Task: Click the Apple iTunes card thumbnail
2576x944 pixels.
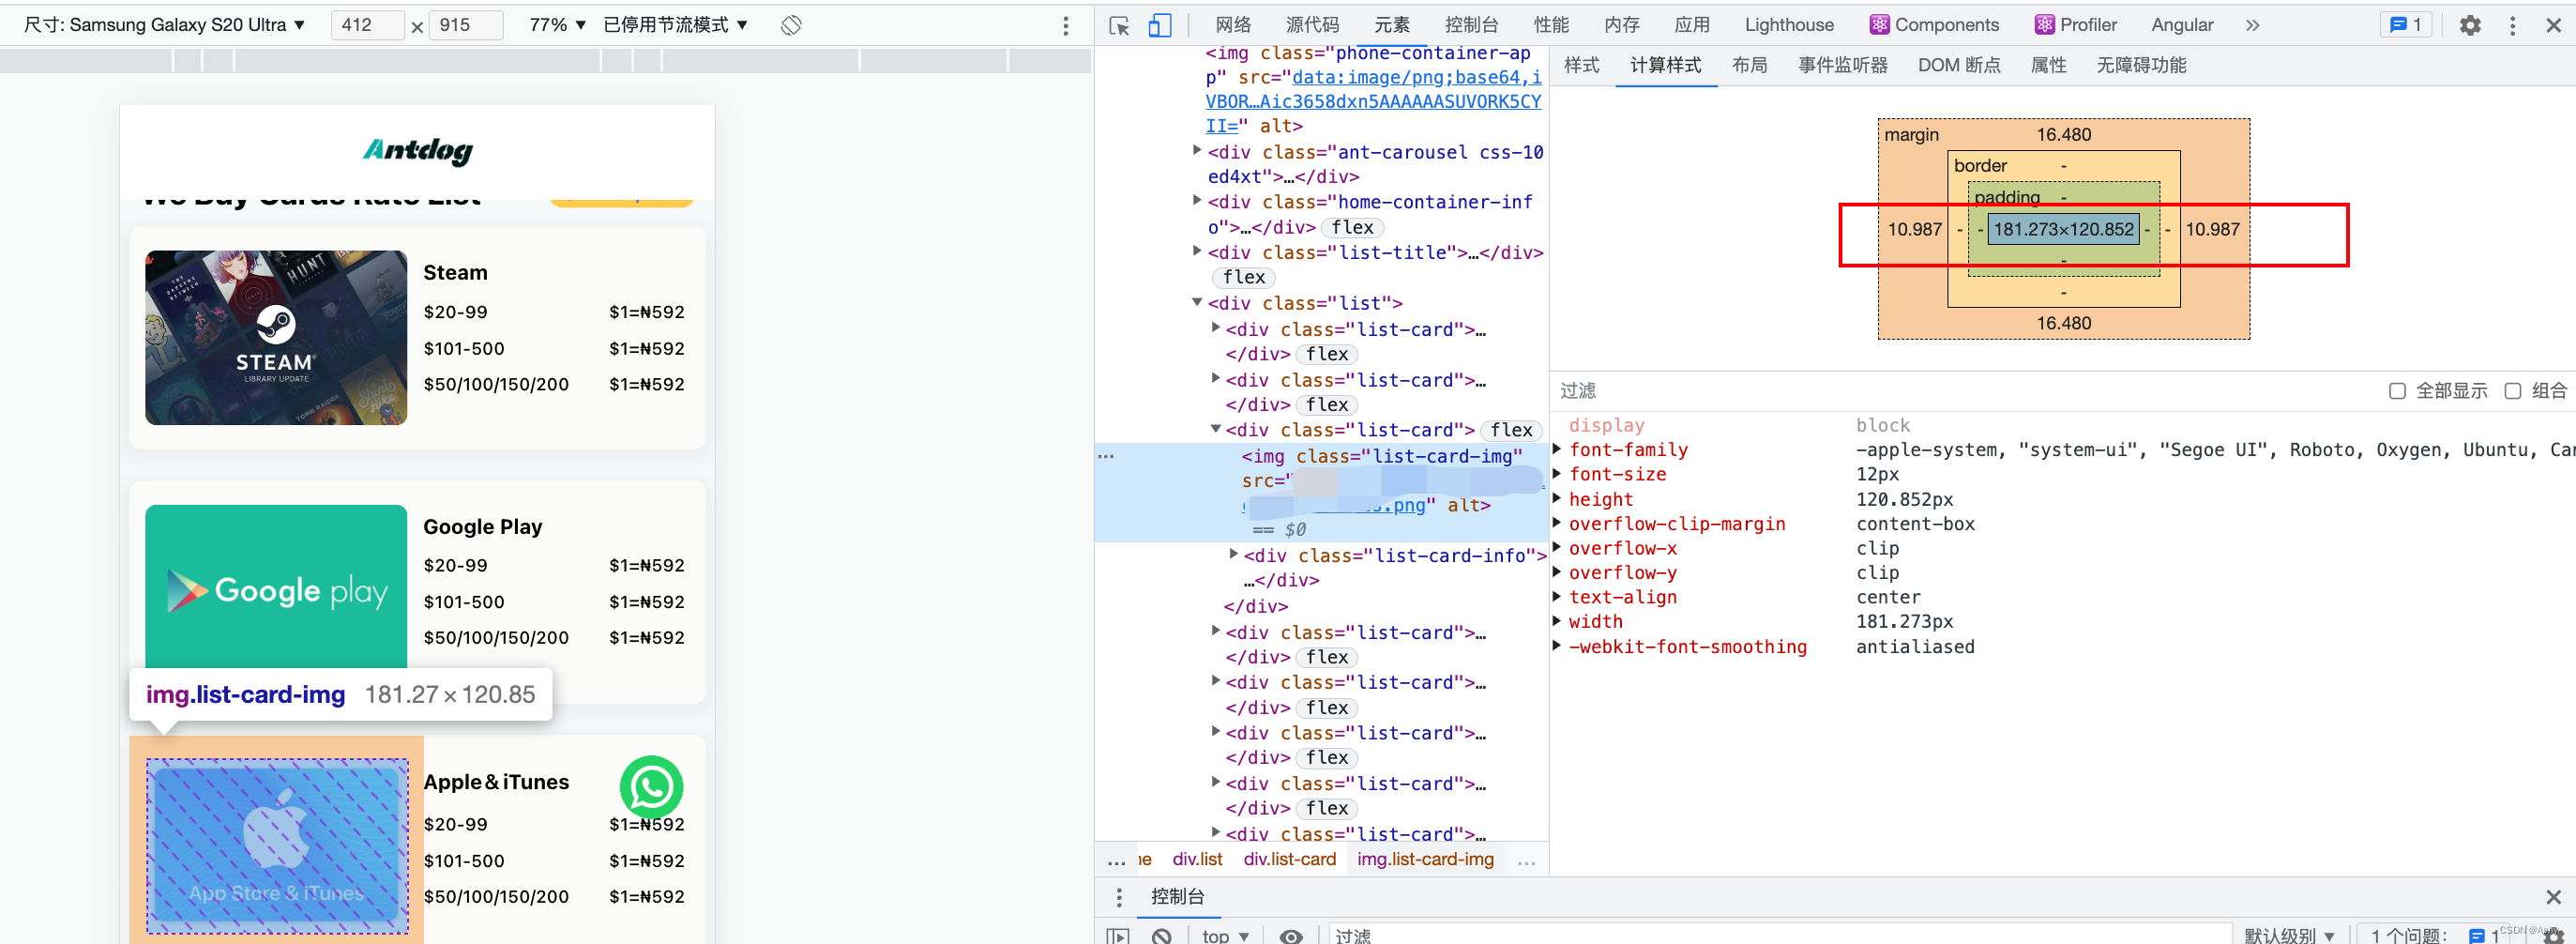Action: click(x=277, y=846)
